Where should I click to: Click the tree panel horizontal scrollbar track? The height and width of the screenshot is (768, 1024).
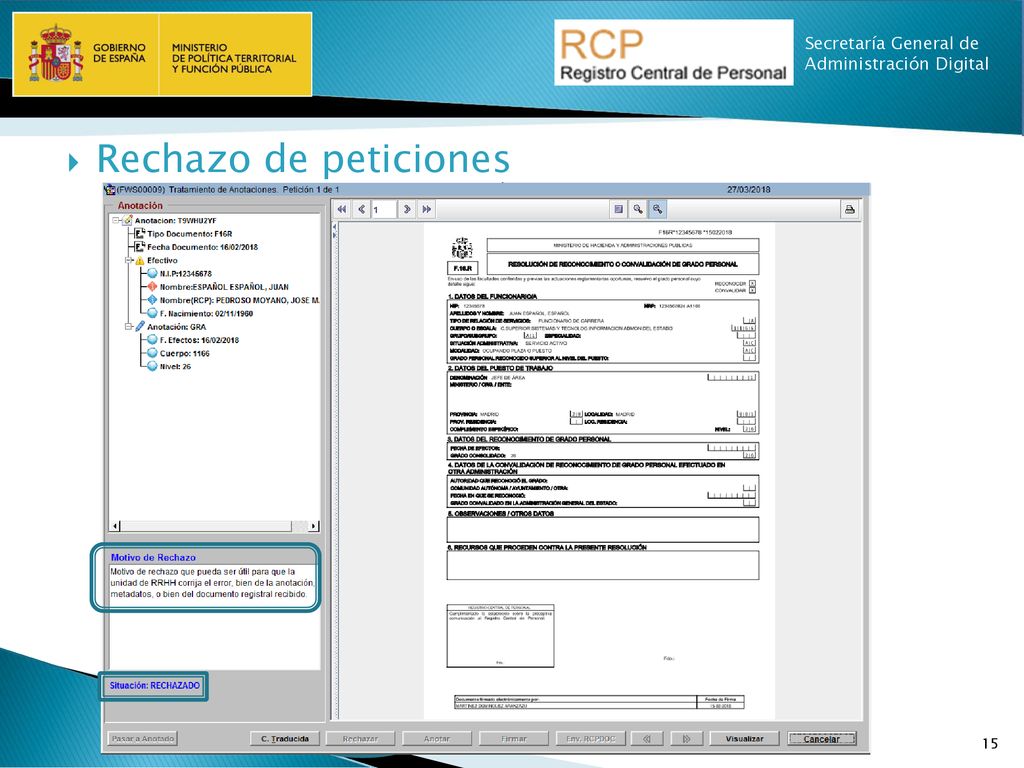(x=215, y=526)
